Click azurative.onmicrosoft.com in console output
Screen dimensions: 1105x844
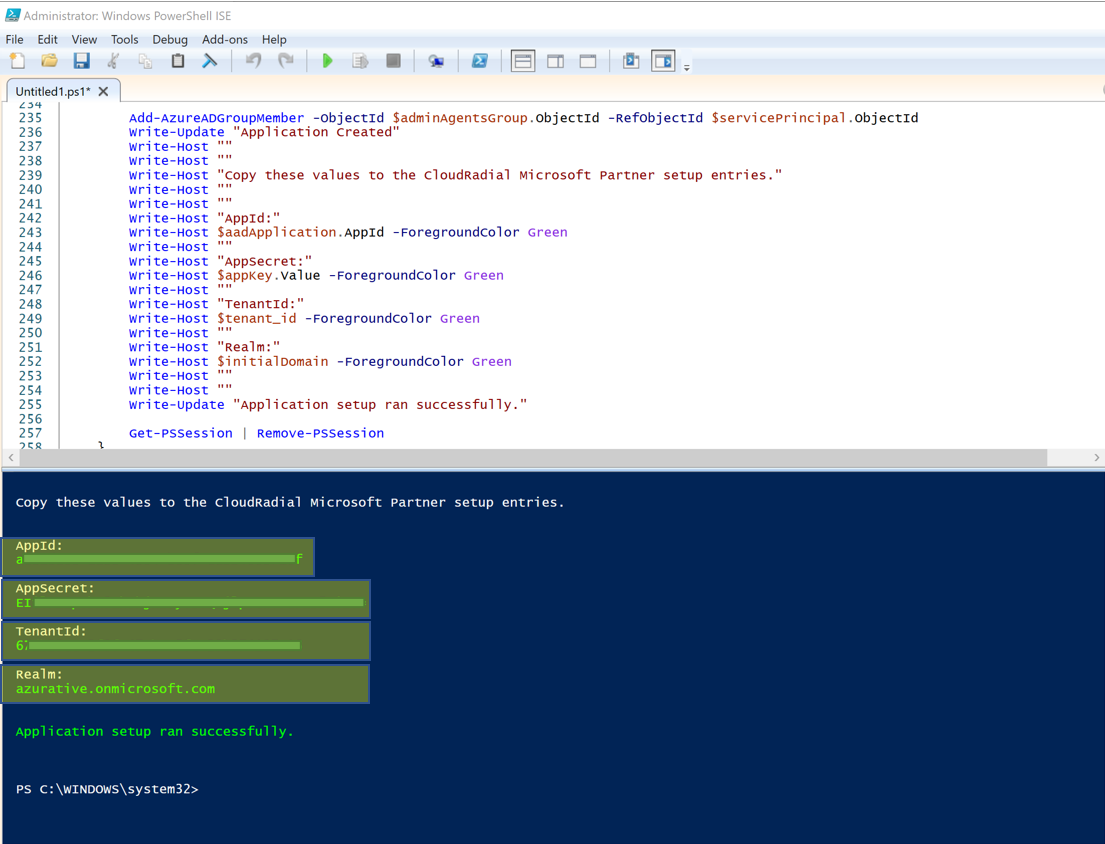[x=116, y=689]
